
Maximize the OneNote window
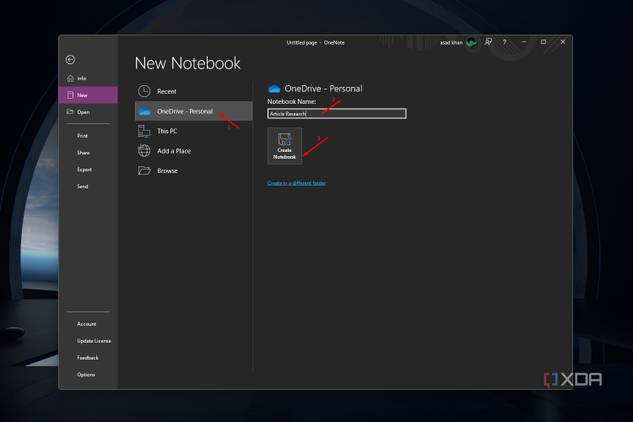click(544, 42)
